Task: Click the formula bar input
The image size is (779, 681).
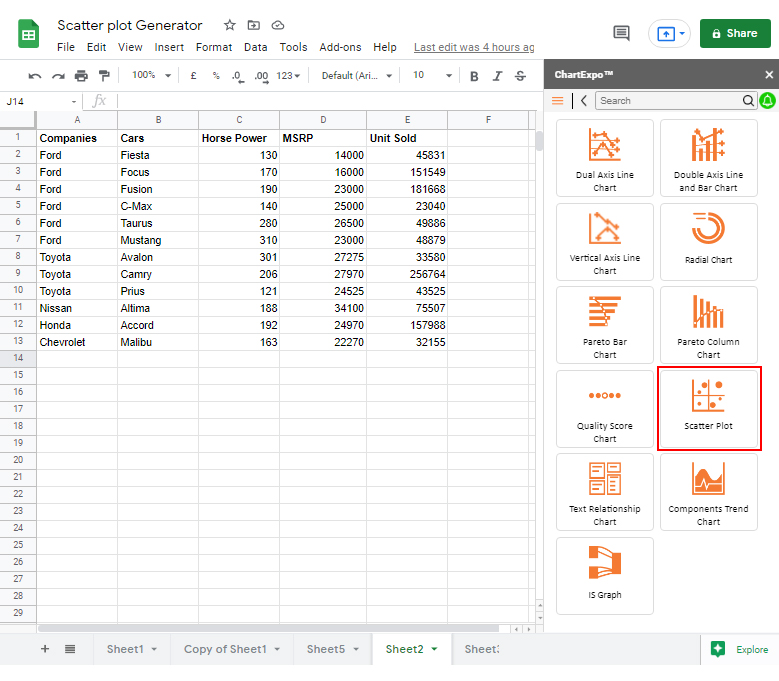Action: [328, 101]
